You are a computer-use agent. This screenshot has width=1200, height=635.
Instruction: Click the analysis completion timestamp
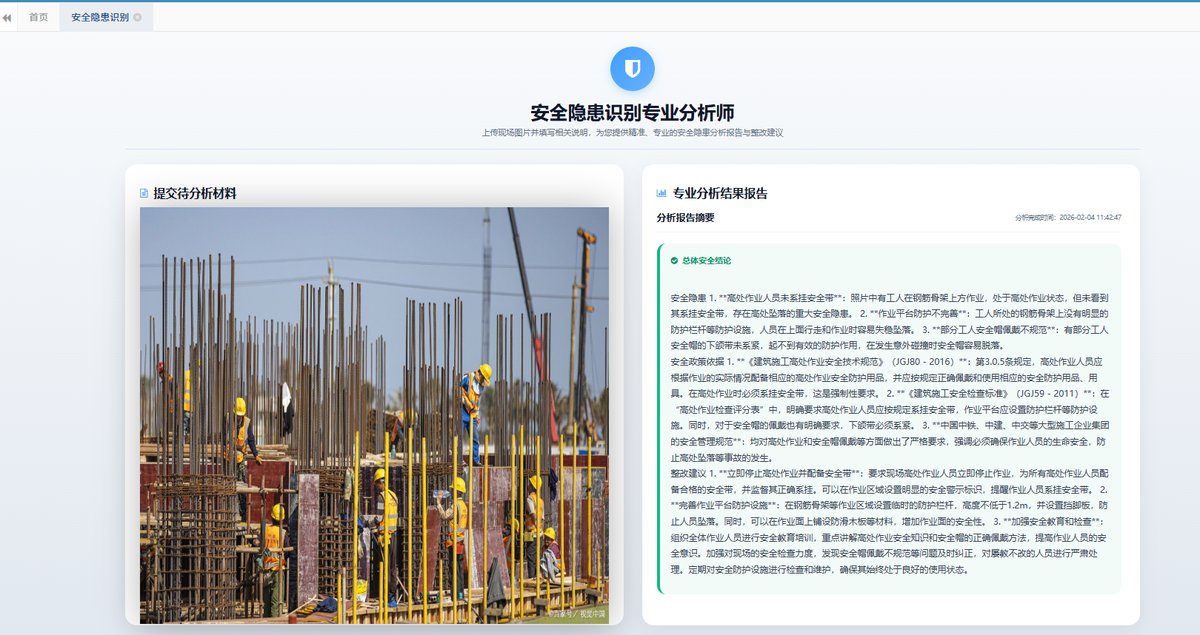pos(1068,217)
